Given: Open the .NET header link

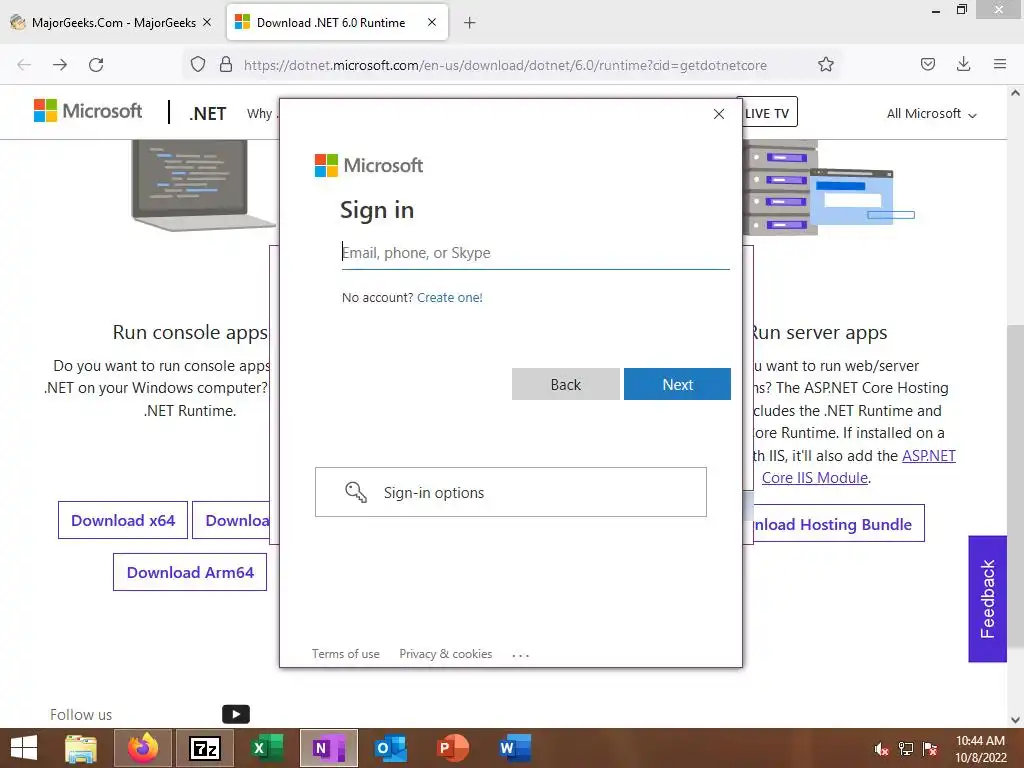Looking at the screenshot, I should (x=208, y=114).
